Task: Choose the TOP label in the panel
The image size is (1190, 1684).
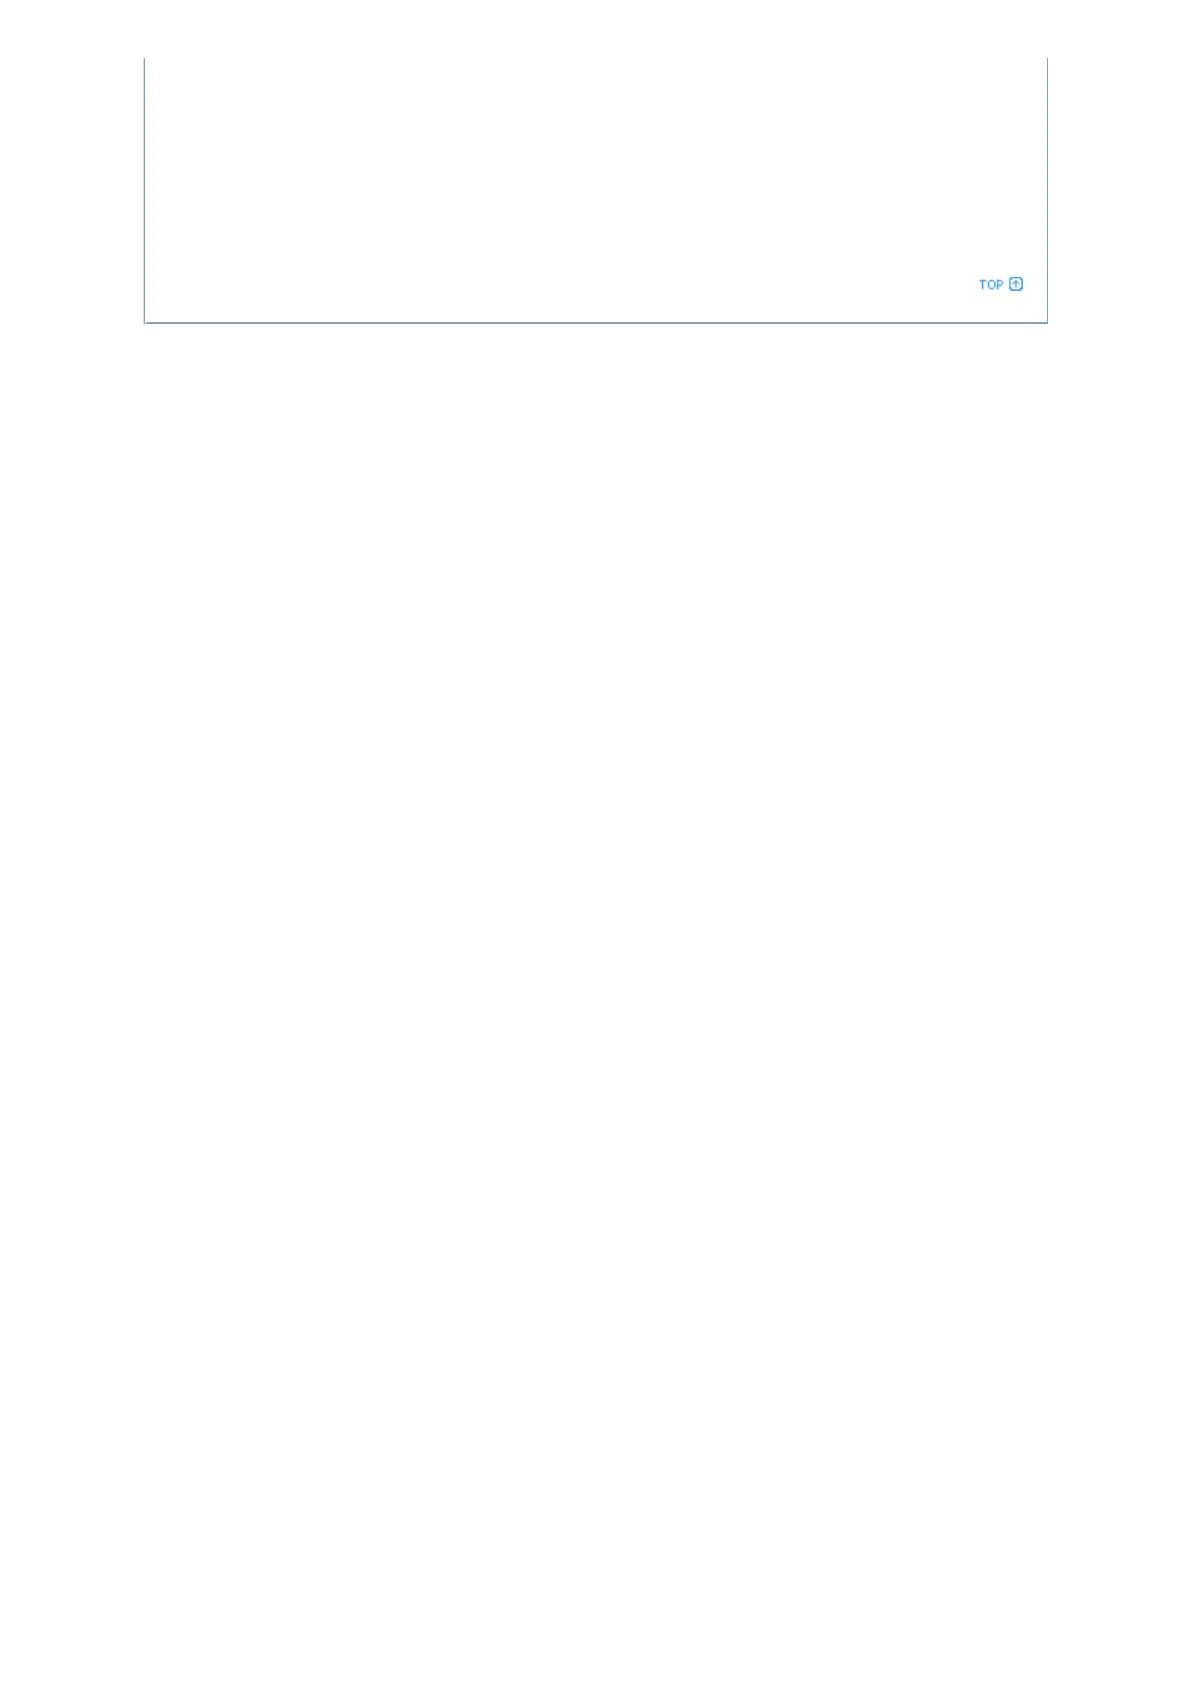Action: [x=990, y=285]
